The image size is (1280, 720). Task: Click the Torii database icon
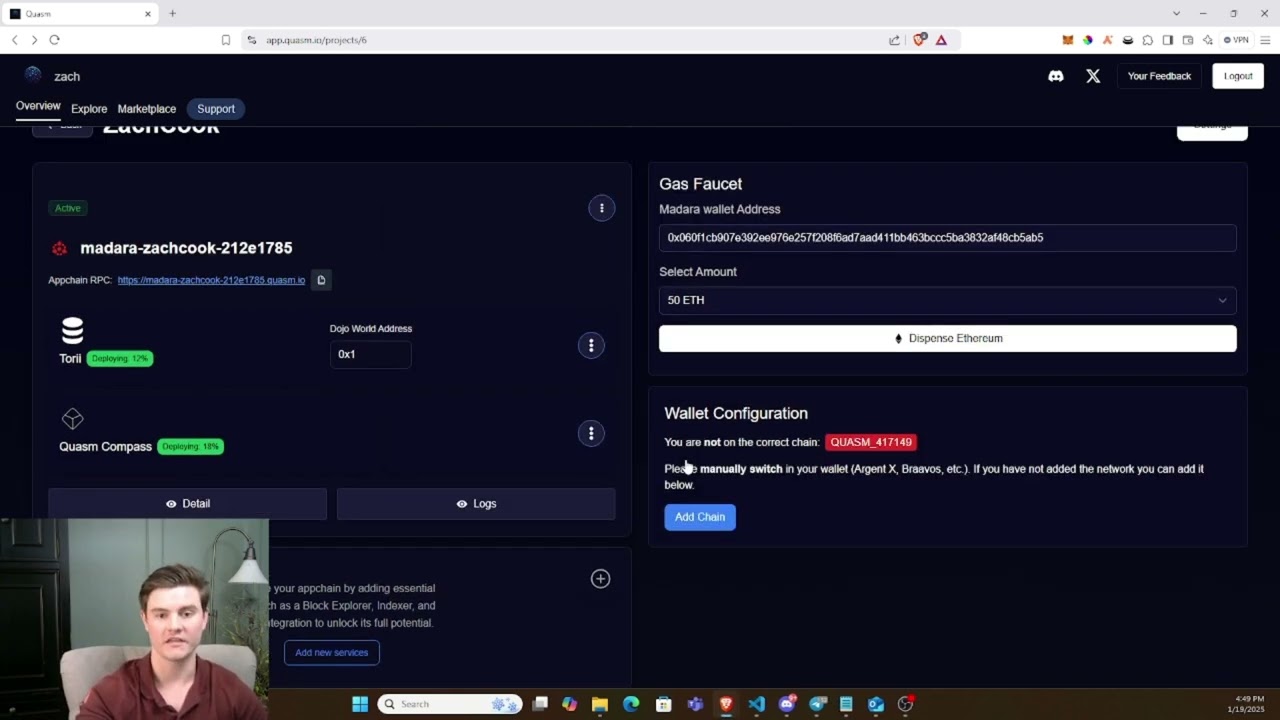(72, 330)
